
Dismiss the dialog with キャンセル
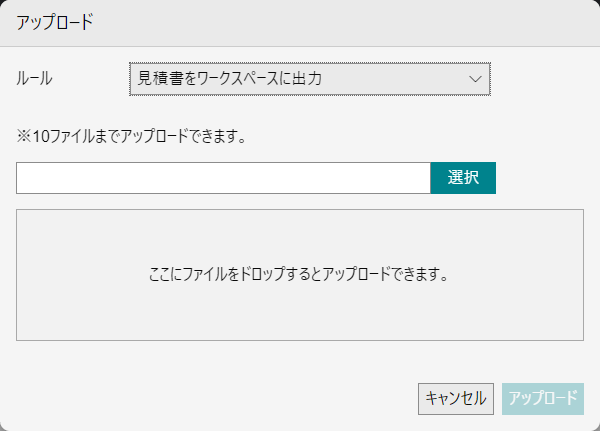pos(456,399)
